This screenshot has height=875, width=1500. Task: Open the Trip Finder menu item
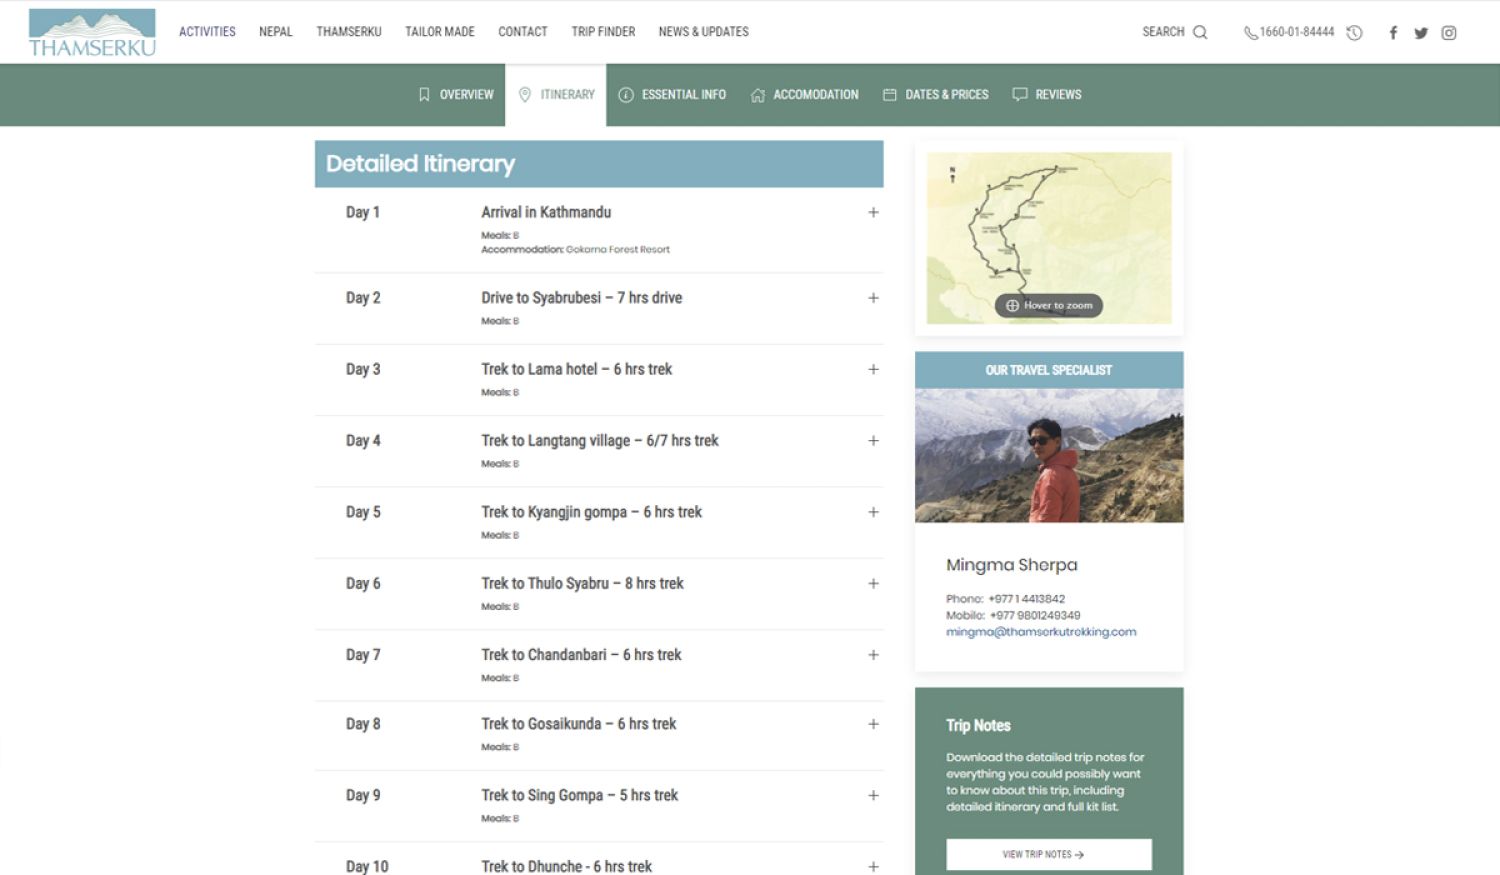point(603,32)
